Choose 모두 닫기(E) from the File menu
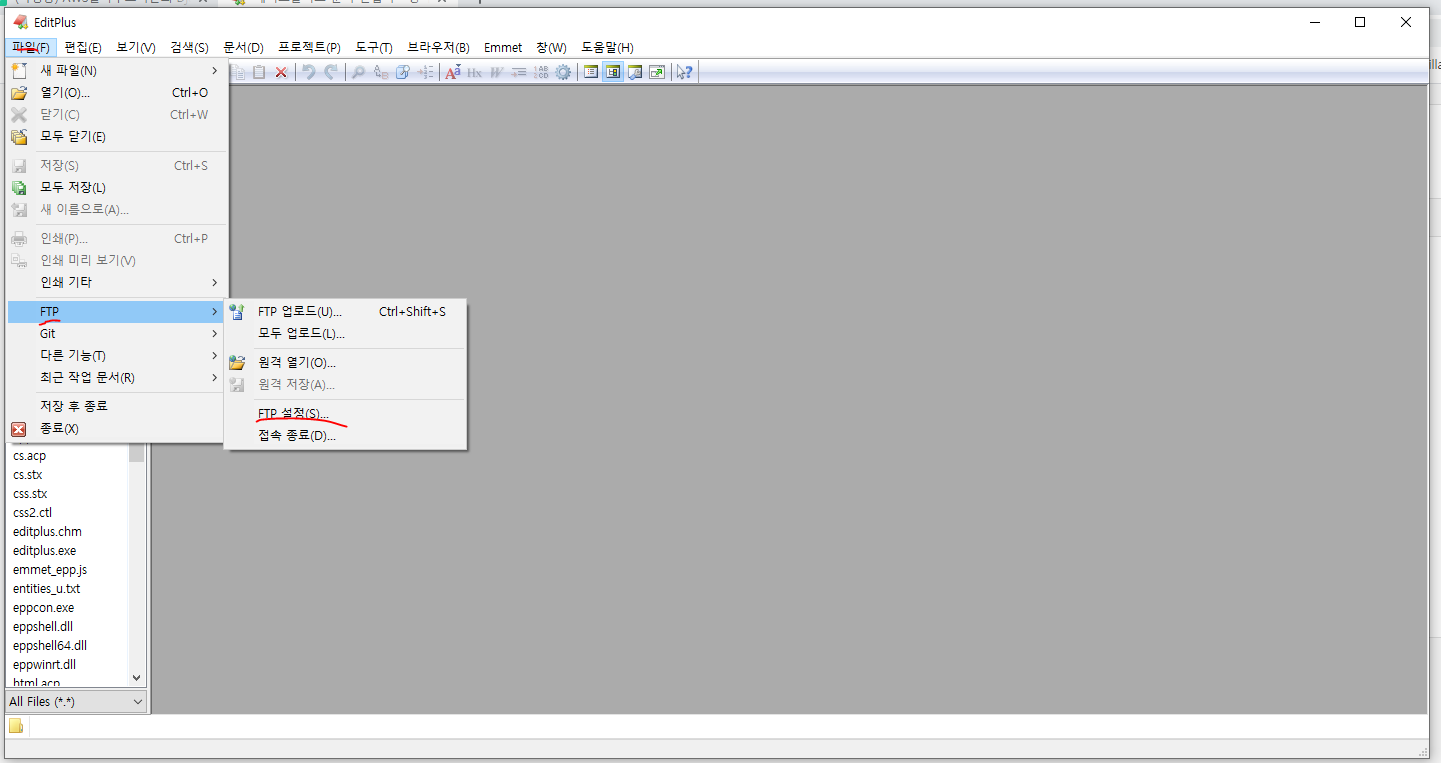Image resolution: width=1441 pixels, height=763 pixels. [115, 136]
